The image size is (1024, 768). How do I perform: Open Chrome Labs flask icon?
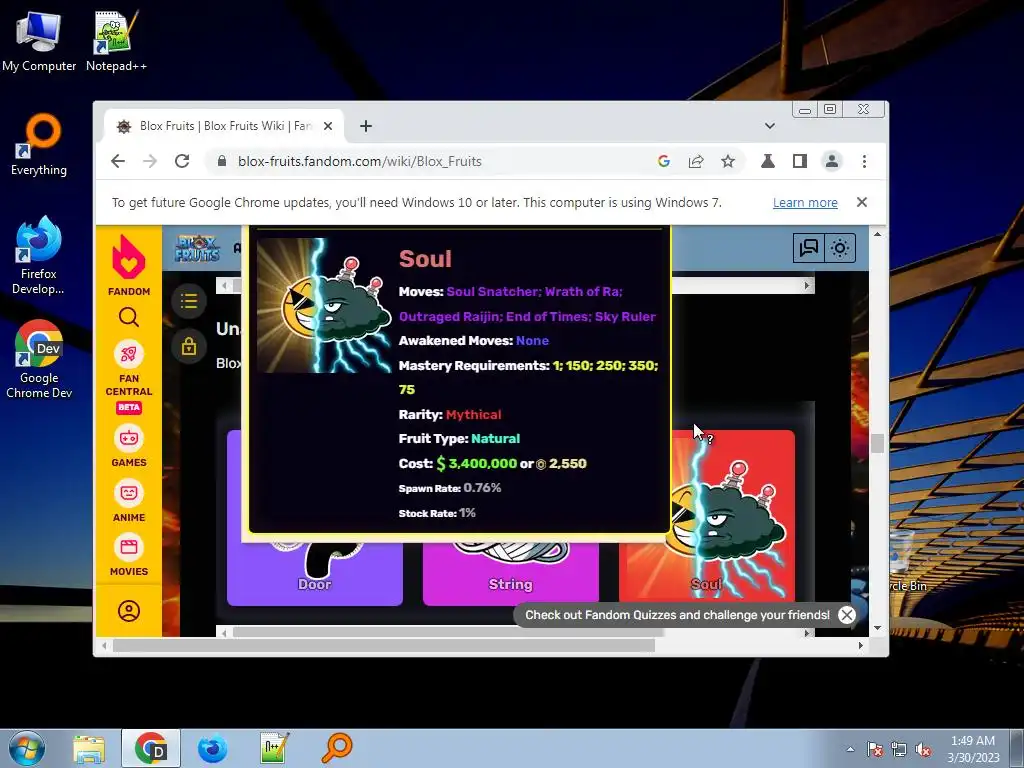[x=767, y=161]
